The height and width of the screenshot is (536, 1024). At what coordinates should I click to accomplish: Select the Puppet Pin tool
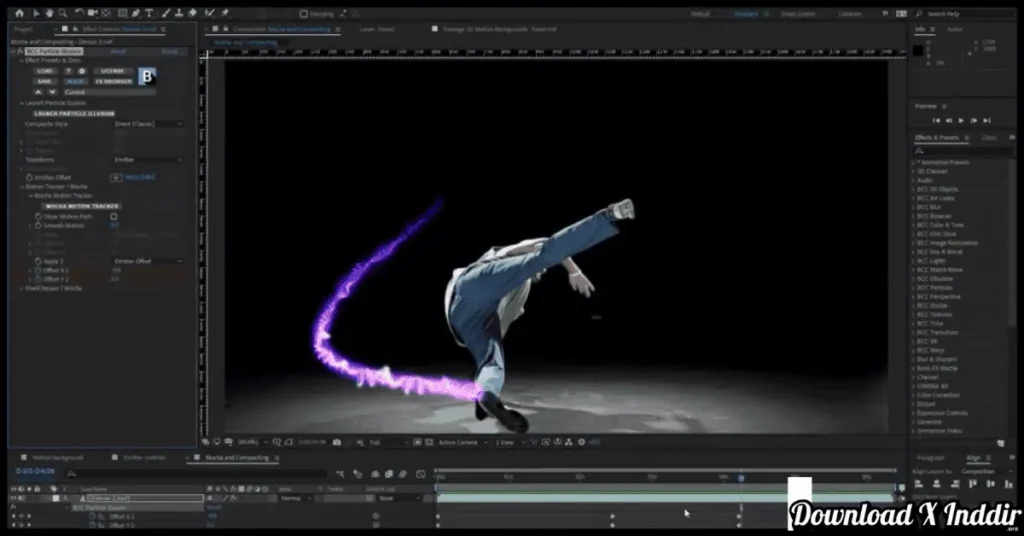coord(225,13)
